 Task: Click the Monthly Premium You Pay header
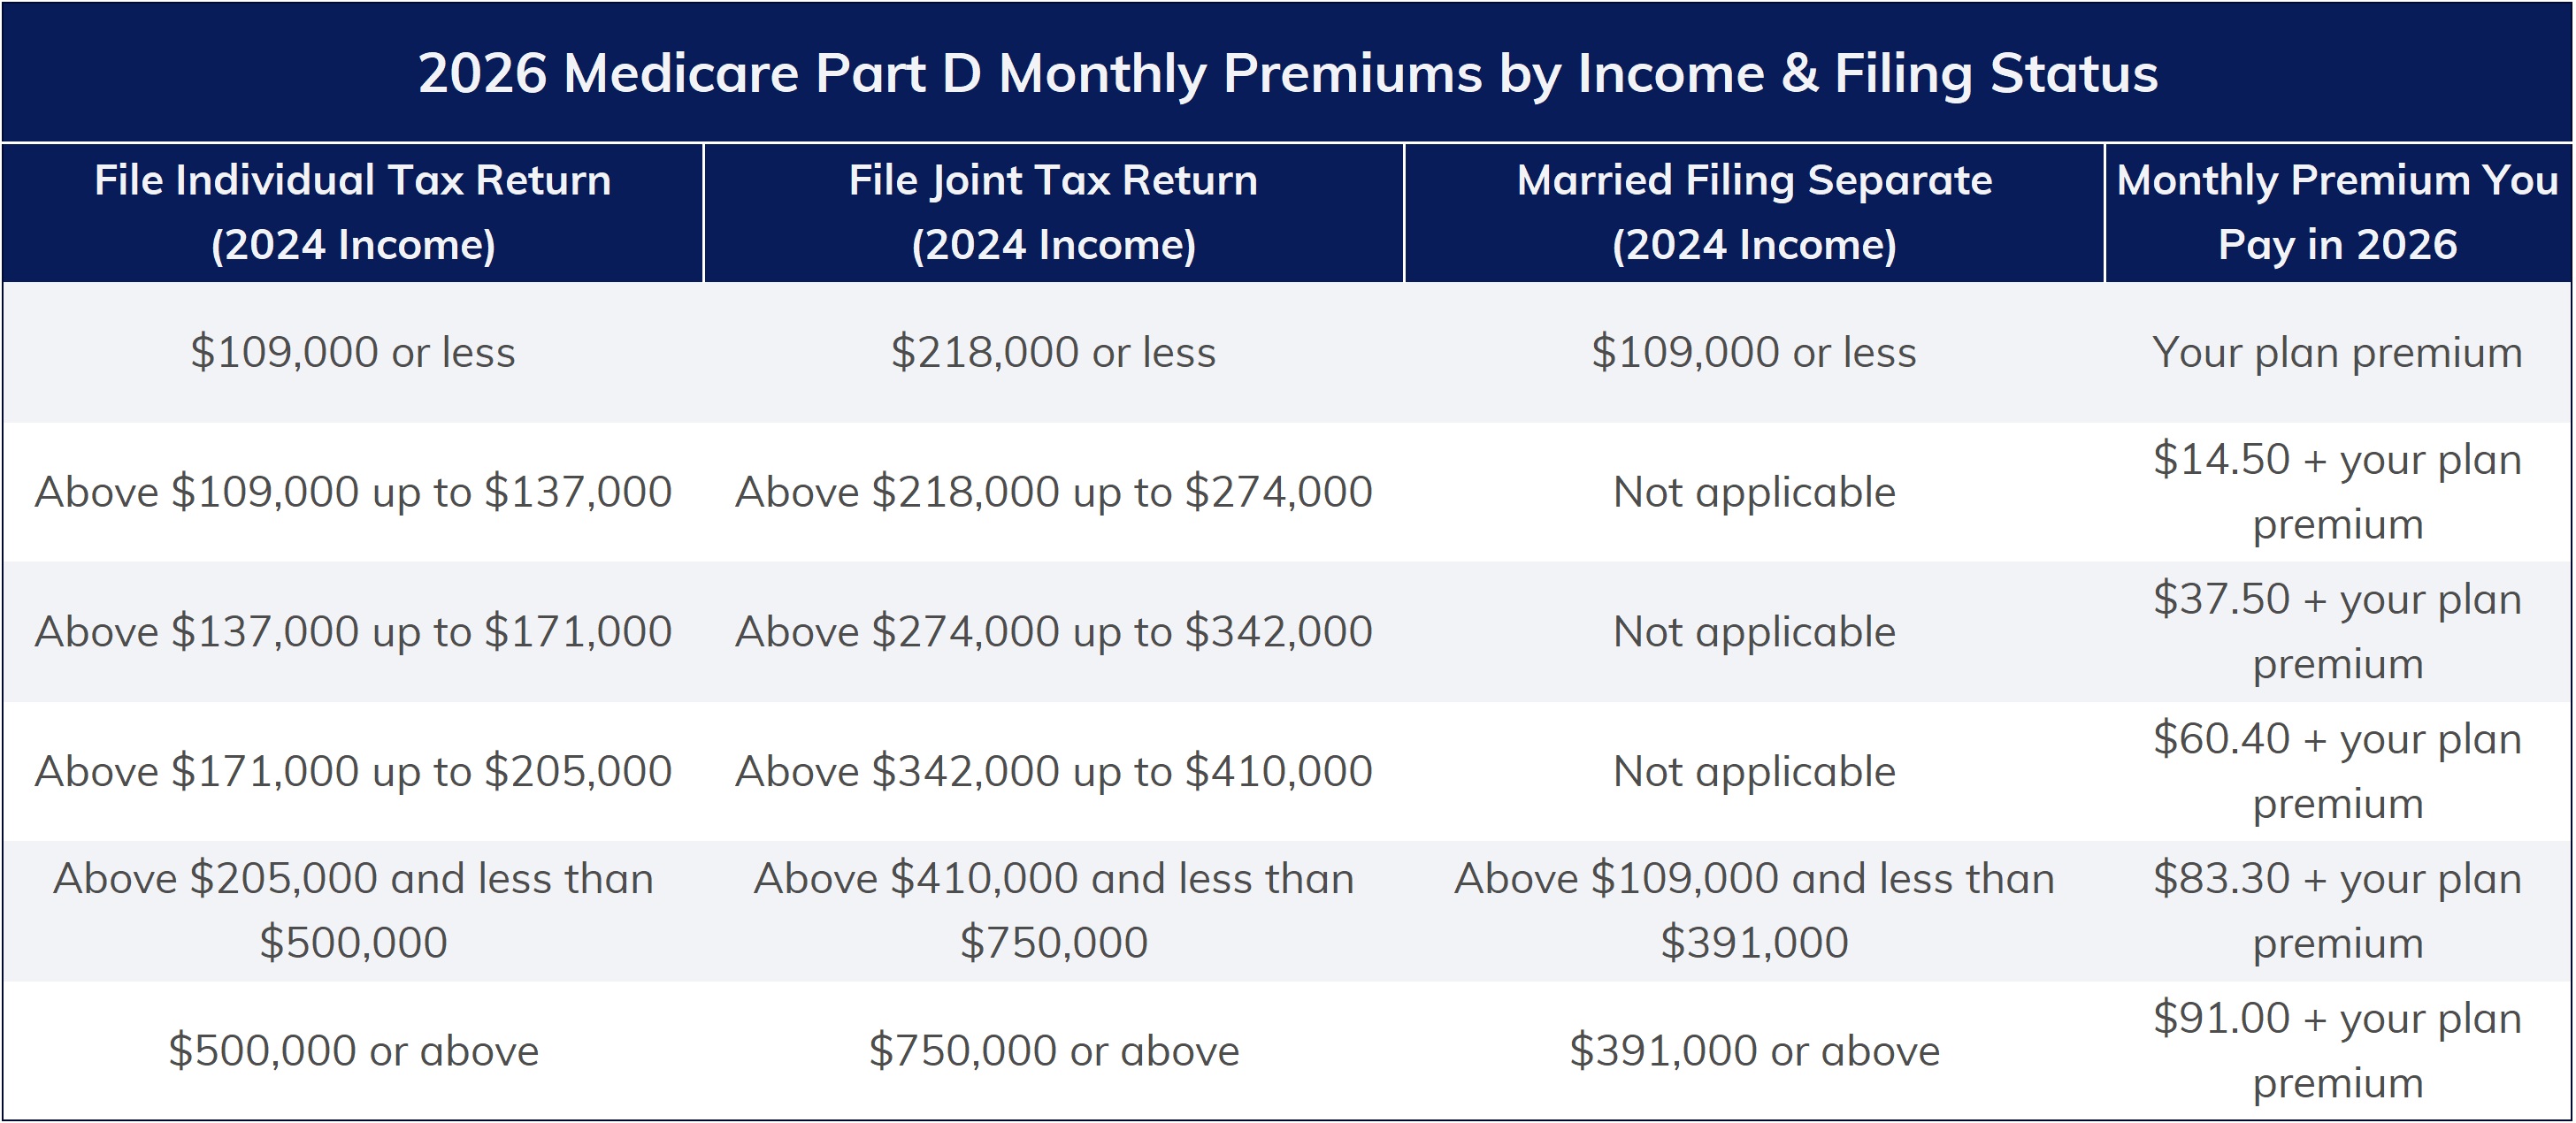[x=2337, y=212]
